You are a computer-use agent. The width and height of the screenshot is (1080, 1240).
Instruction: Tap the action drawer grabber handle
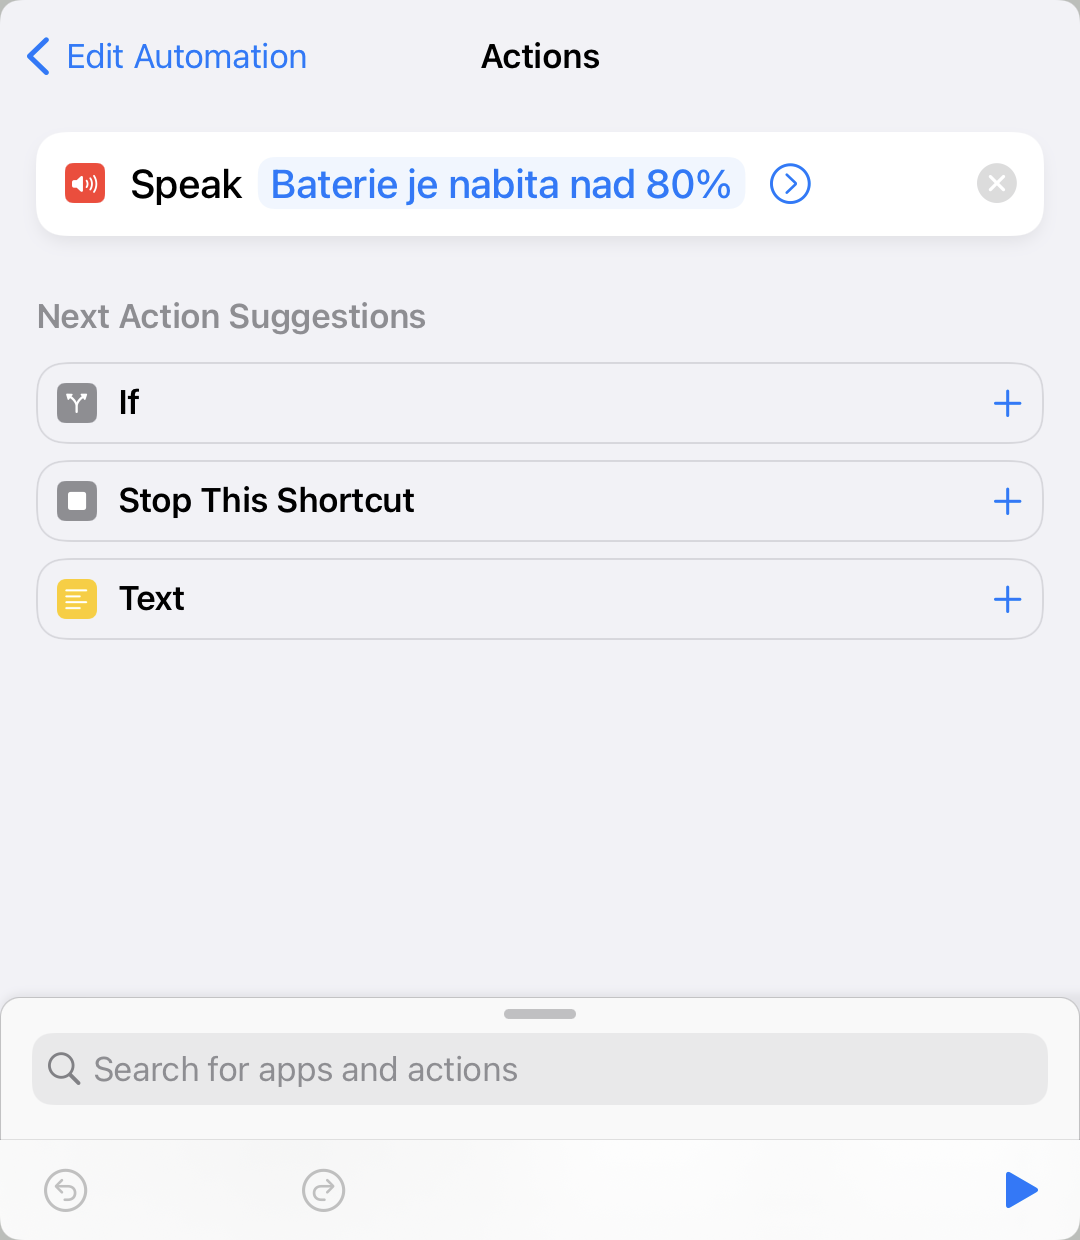pyautogui.click(x=540, y=1014)
